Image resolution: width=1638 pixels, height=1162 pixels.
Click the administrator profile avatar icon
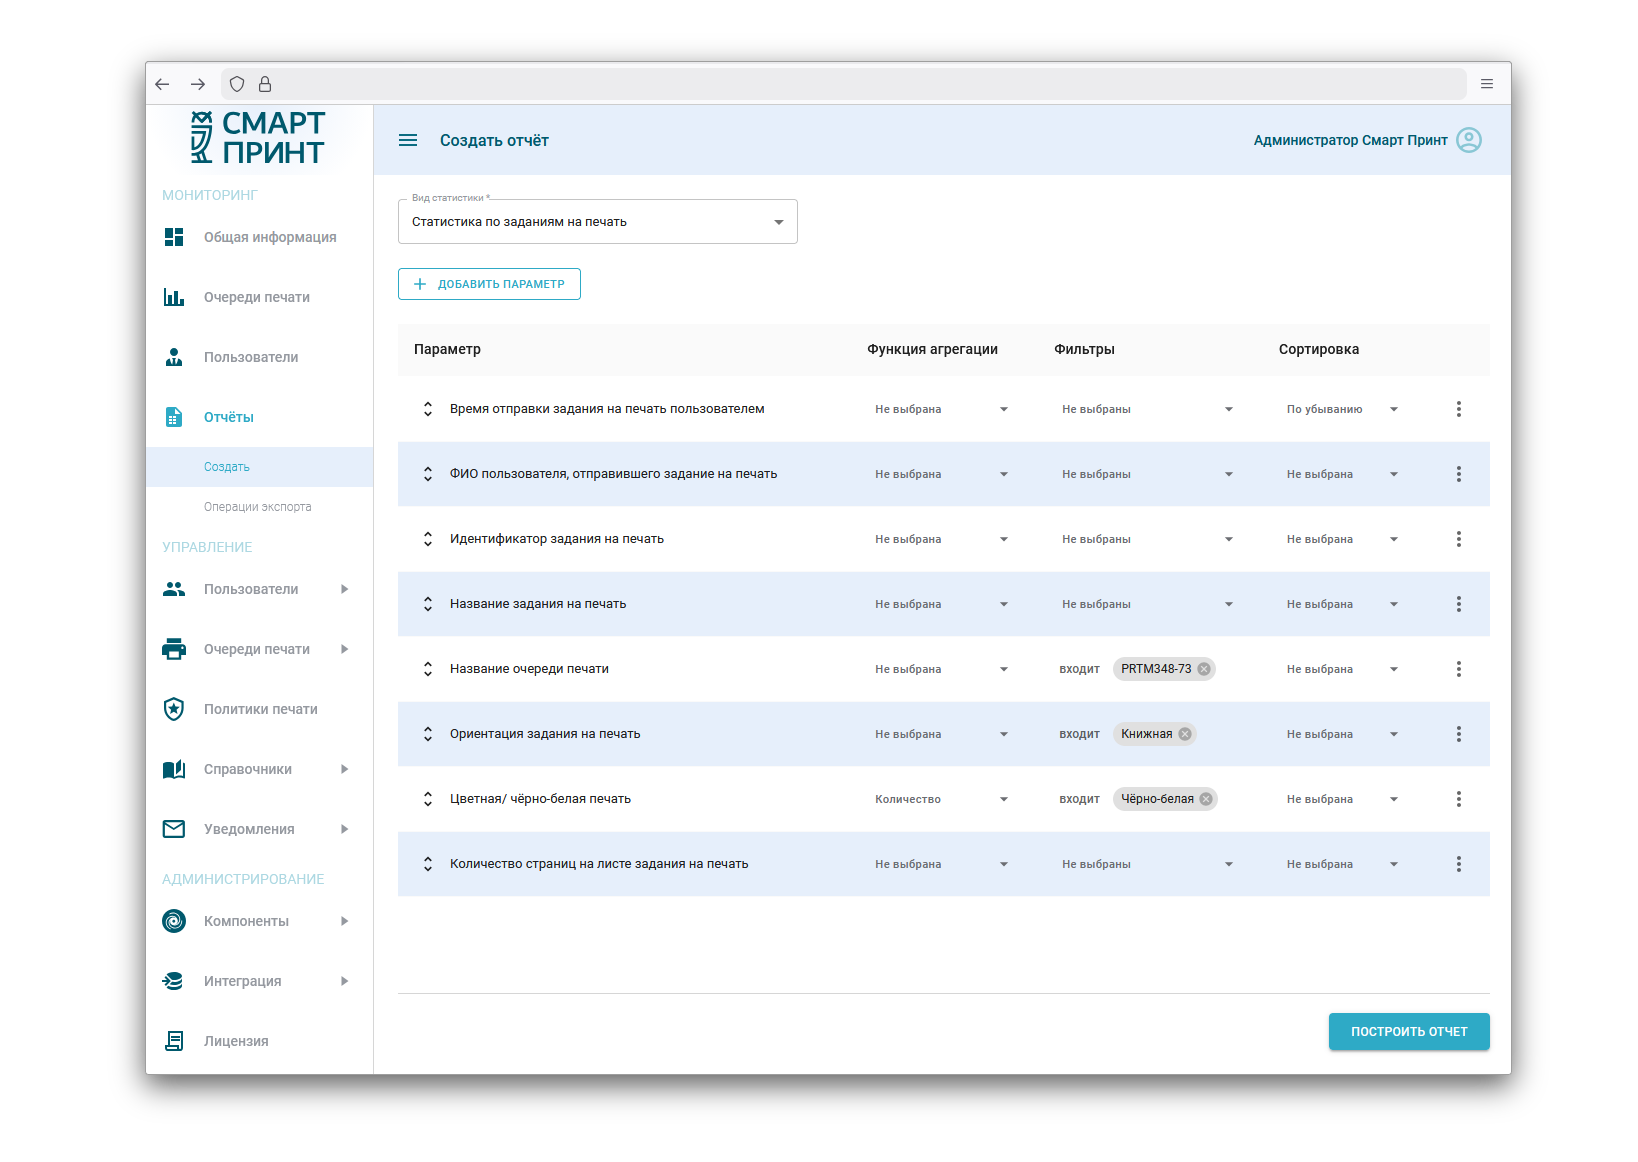click(x=1469, y=140)
